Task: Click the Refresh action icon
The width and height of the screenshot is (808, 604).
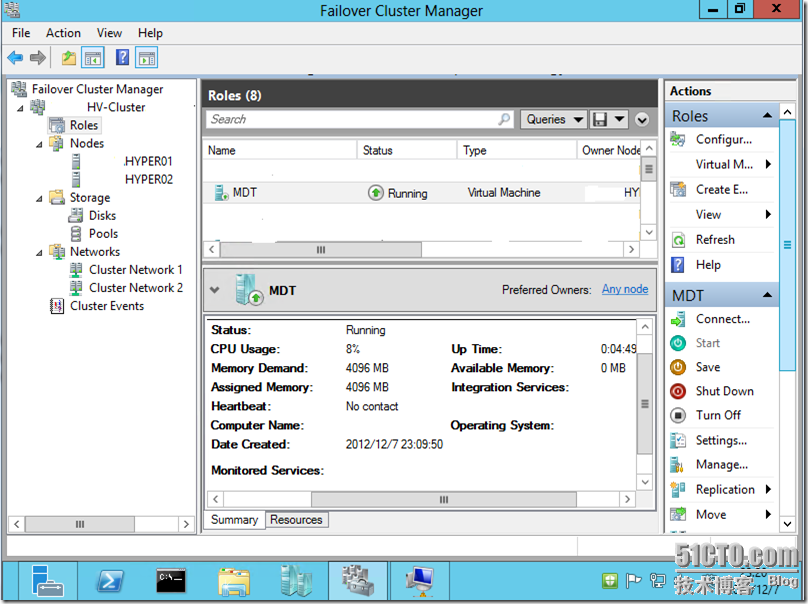Action: 678,240
